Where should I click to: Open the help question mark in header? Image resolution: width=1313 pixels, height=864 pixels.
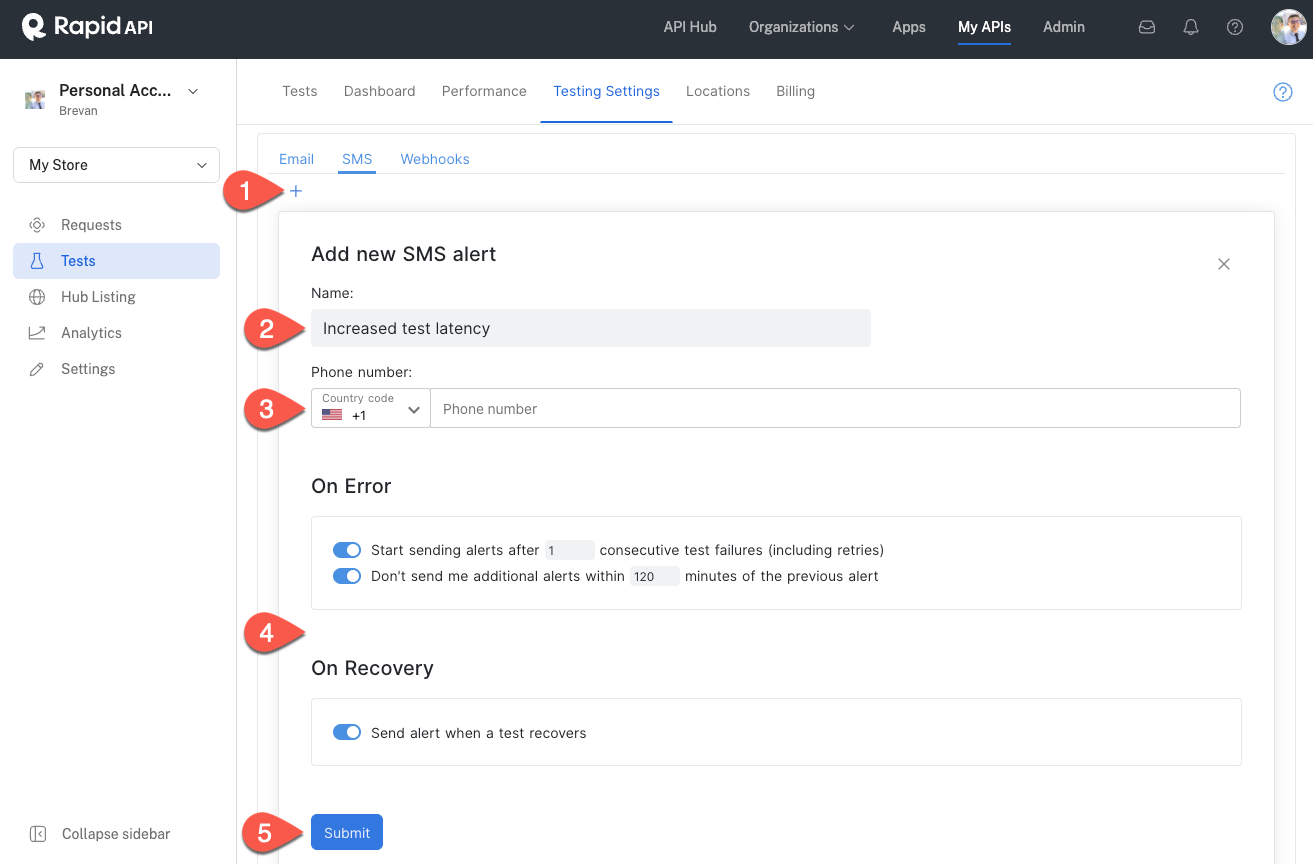(1235, 28)
